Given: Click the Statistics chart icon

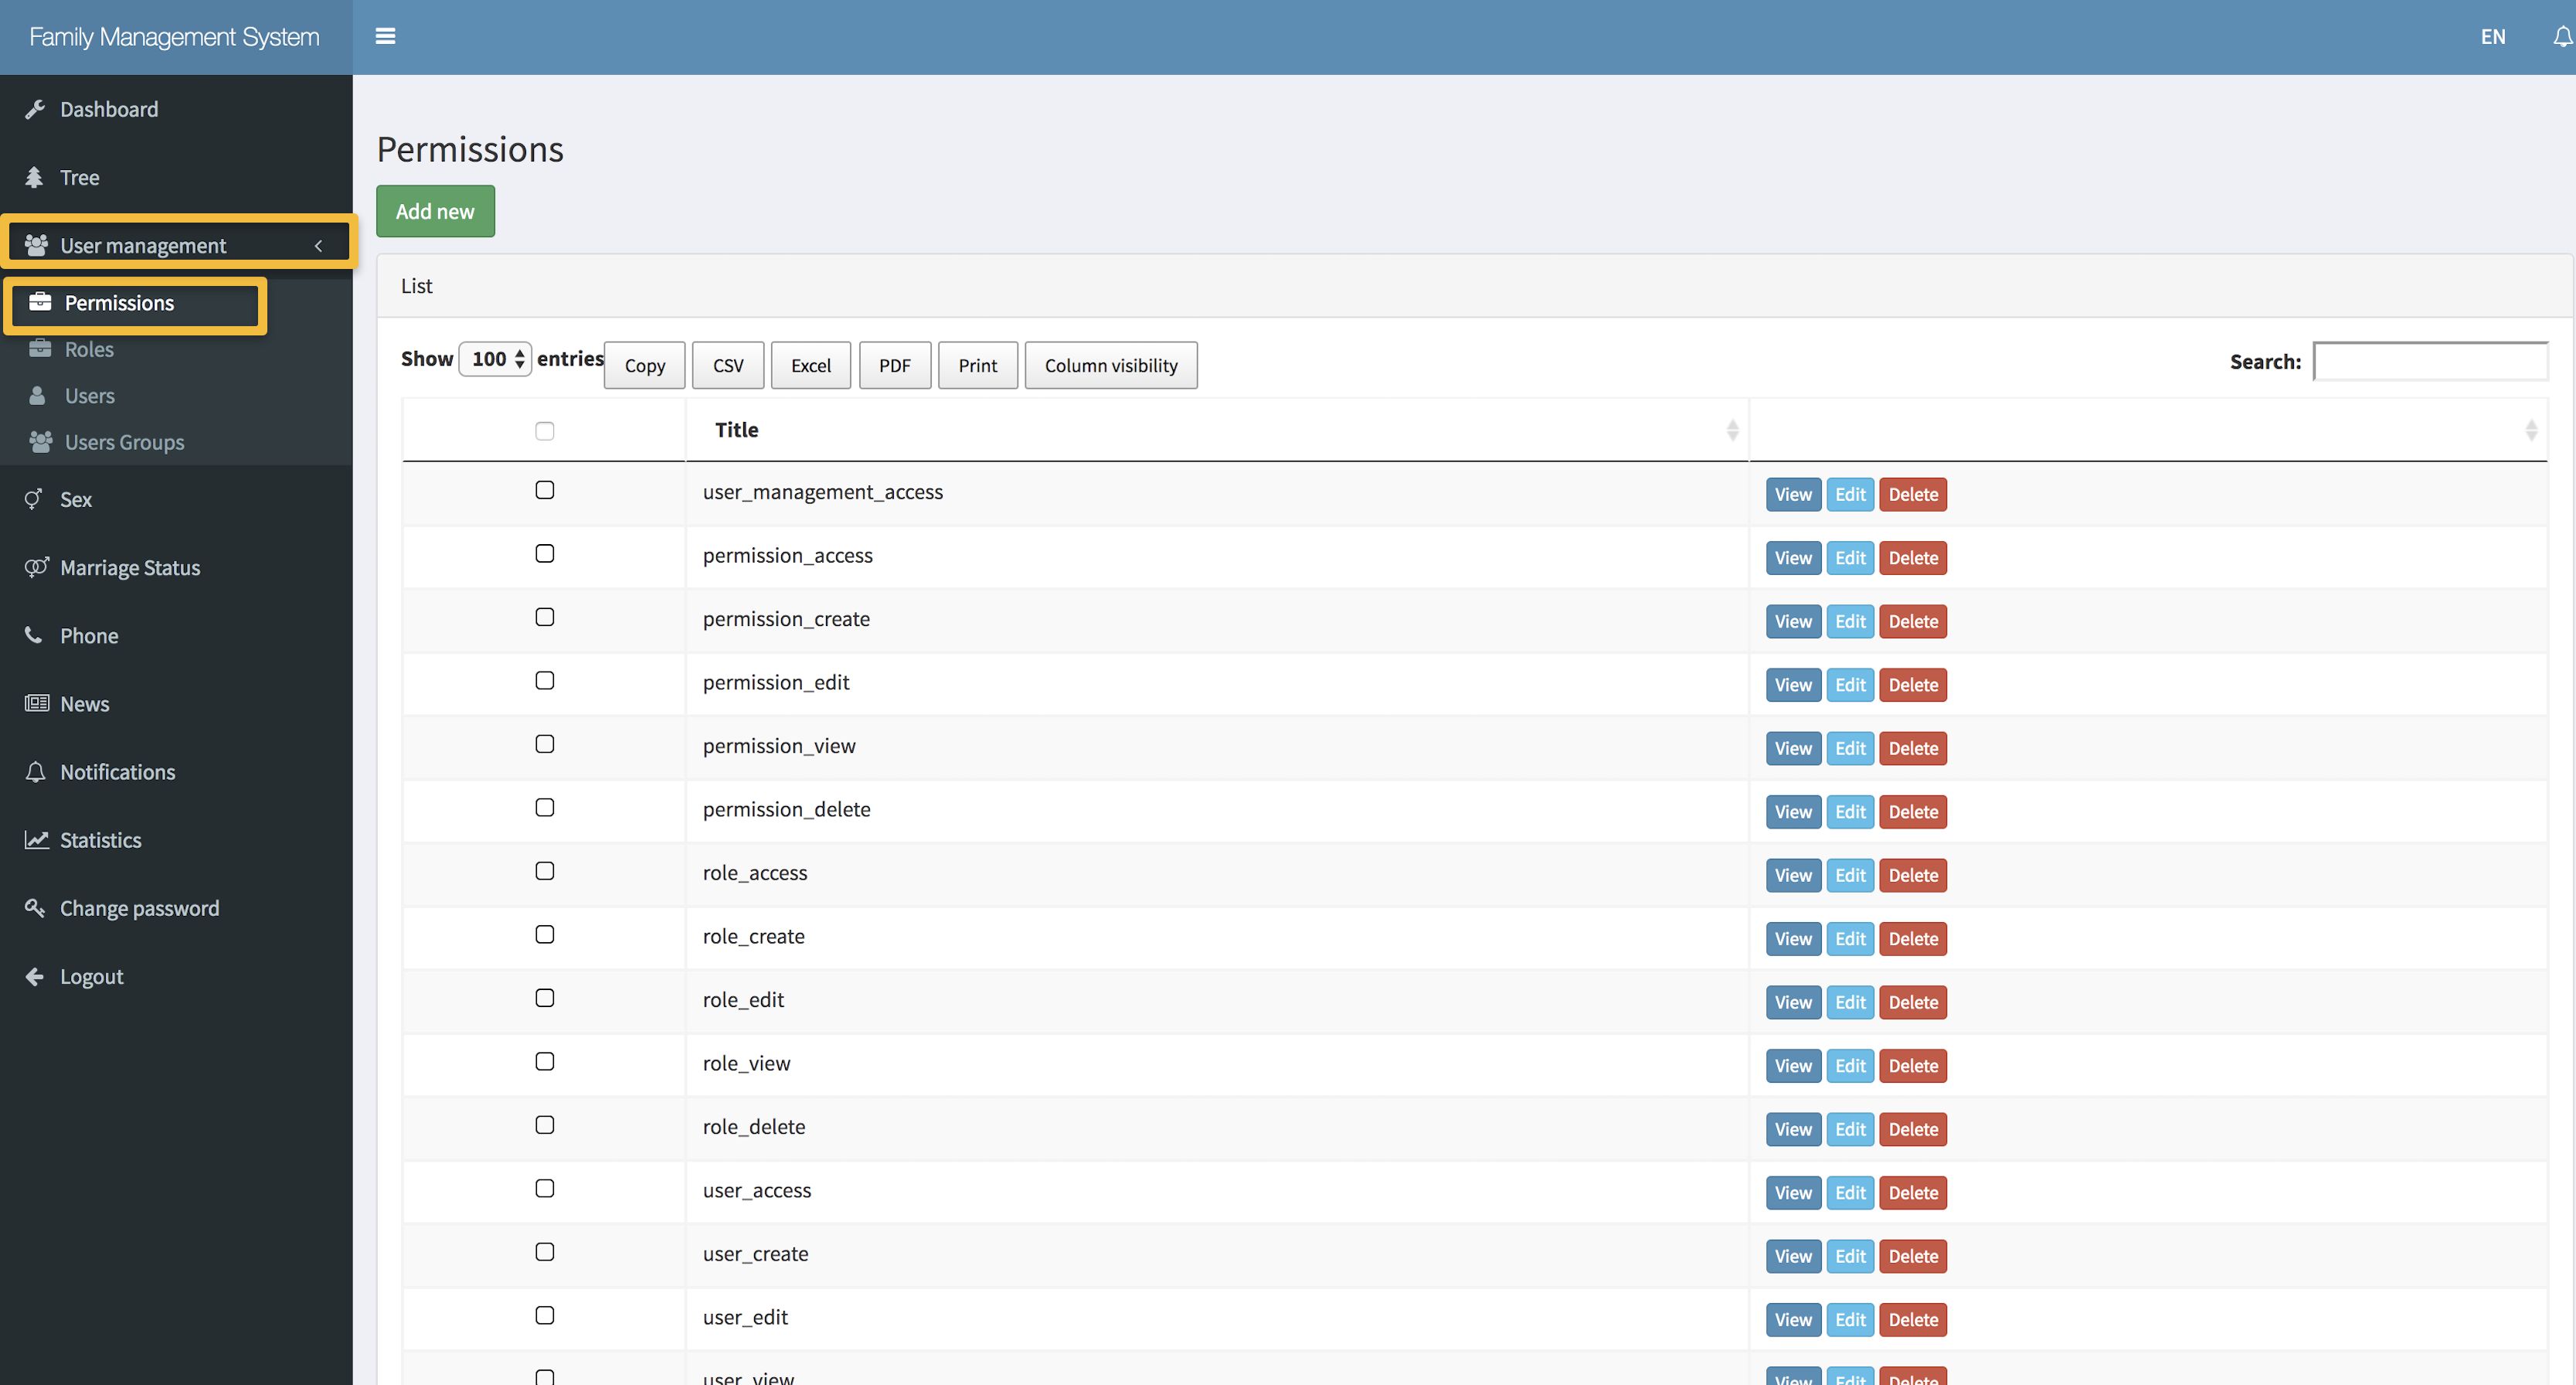Looking at the screenshot, I should pyautogui.click(x=37, y=840).
